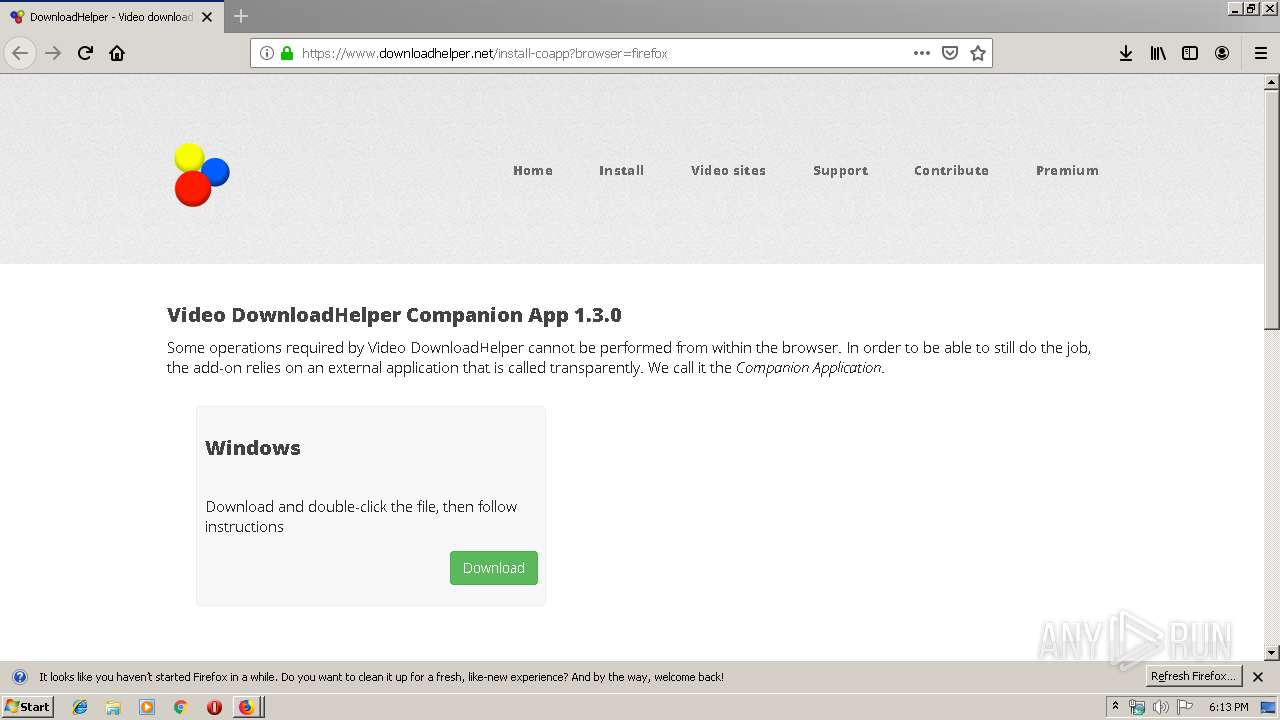This screenshot has width=1280, height=720.
Task: Open the Home menu item
Action: coord(533,170)
